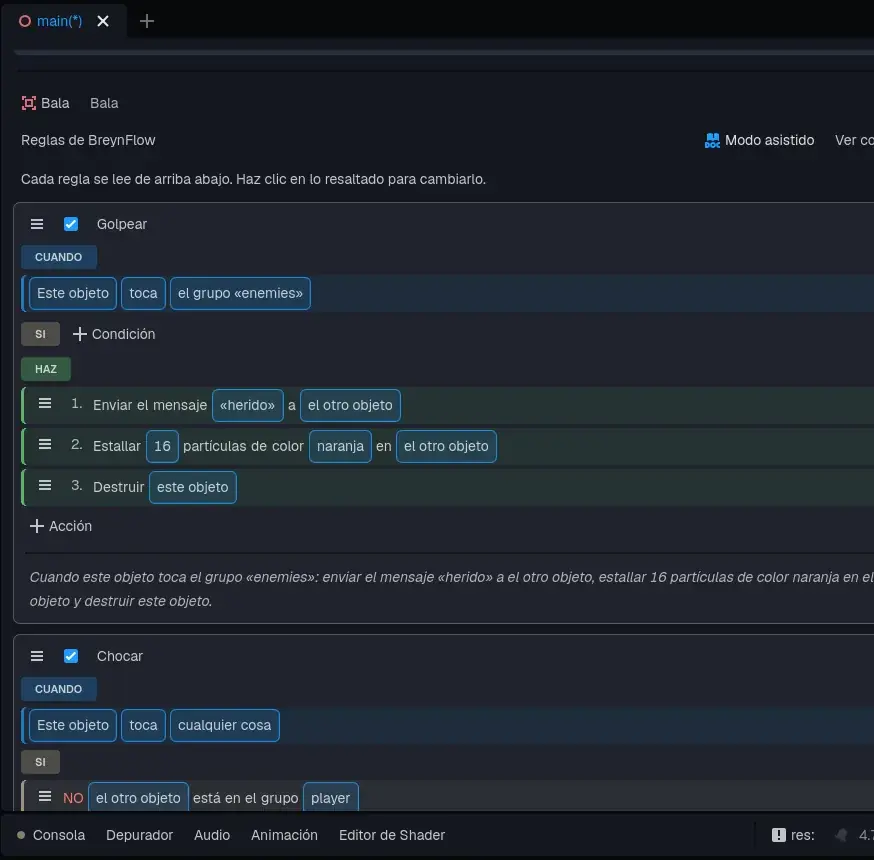The image size is (874, 860).
Task: Disable the Chocar rule checkbox
Action: tap(71, 656)
